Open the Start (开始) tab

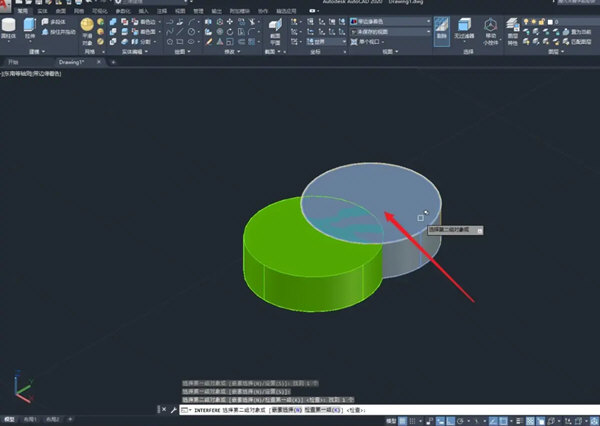(14, 62)
